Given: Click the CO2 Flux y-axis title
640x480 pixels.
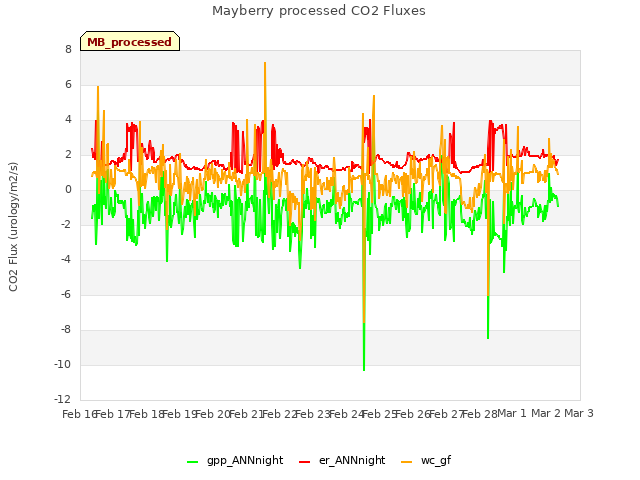Looking at the screenshot, I should point(13,227).
